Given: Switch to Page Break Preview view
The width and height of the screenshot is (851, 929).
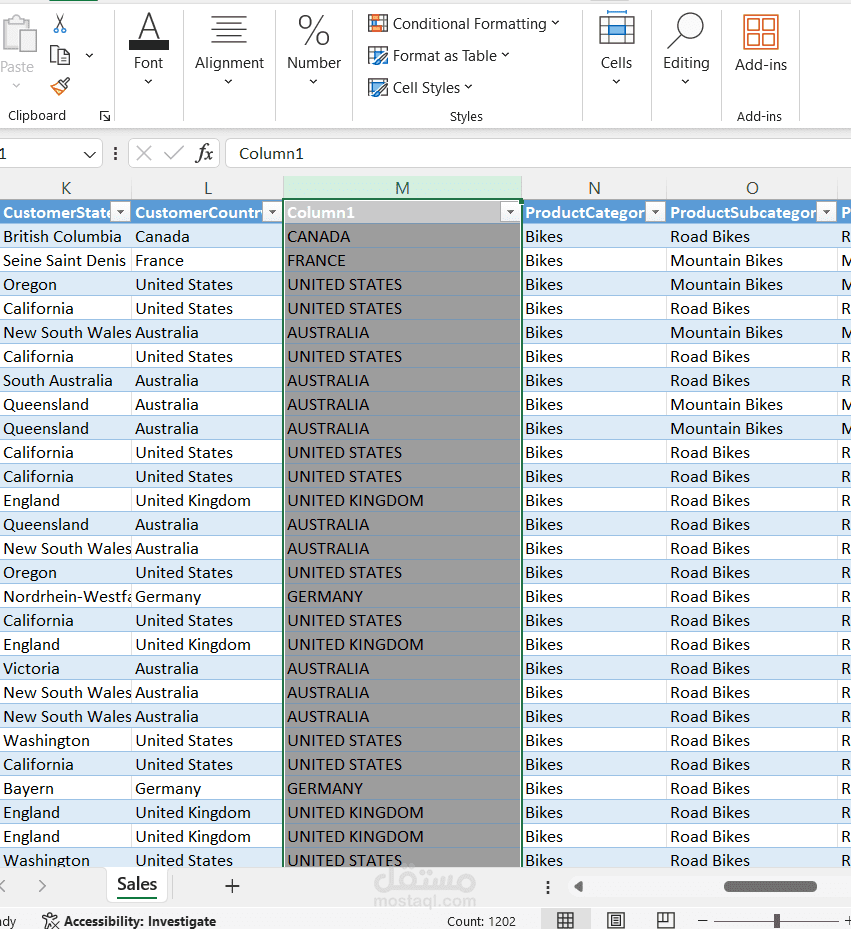Looking at the screenshot, I should [x=666, y=920].
